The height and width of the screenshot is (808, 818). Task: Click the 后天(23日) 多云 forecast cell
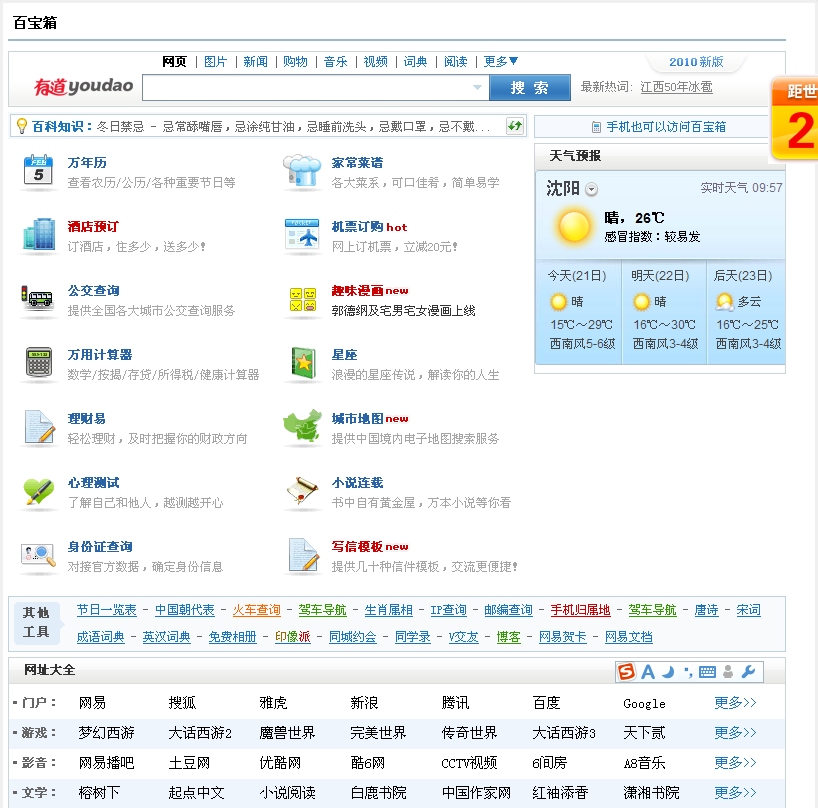747,311
